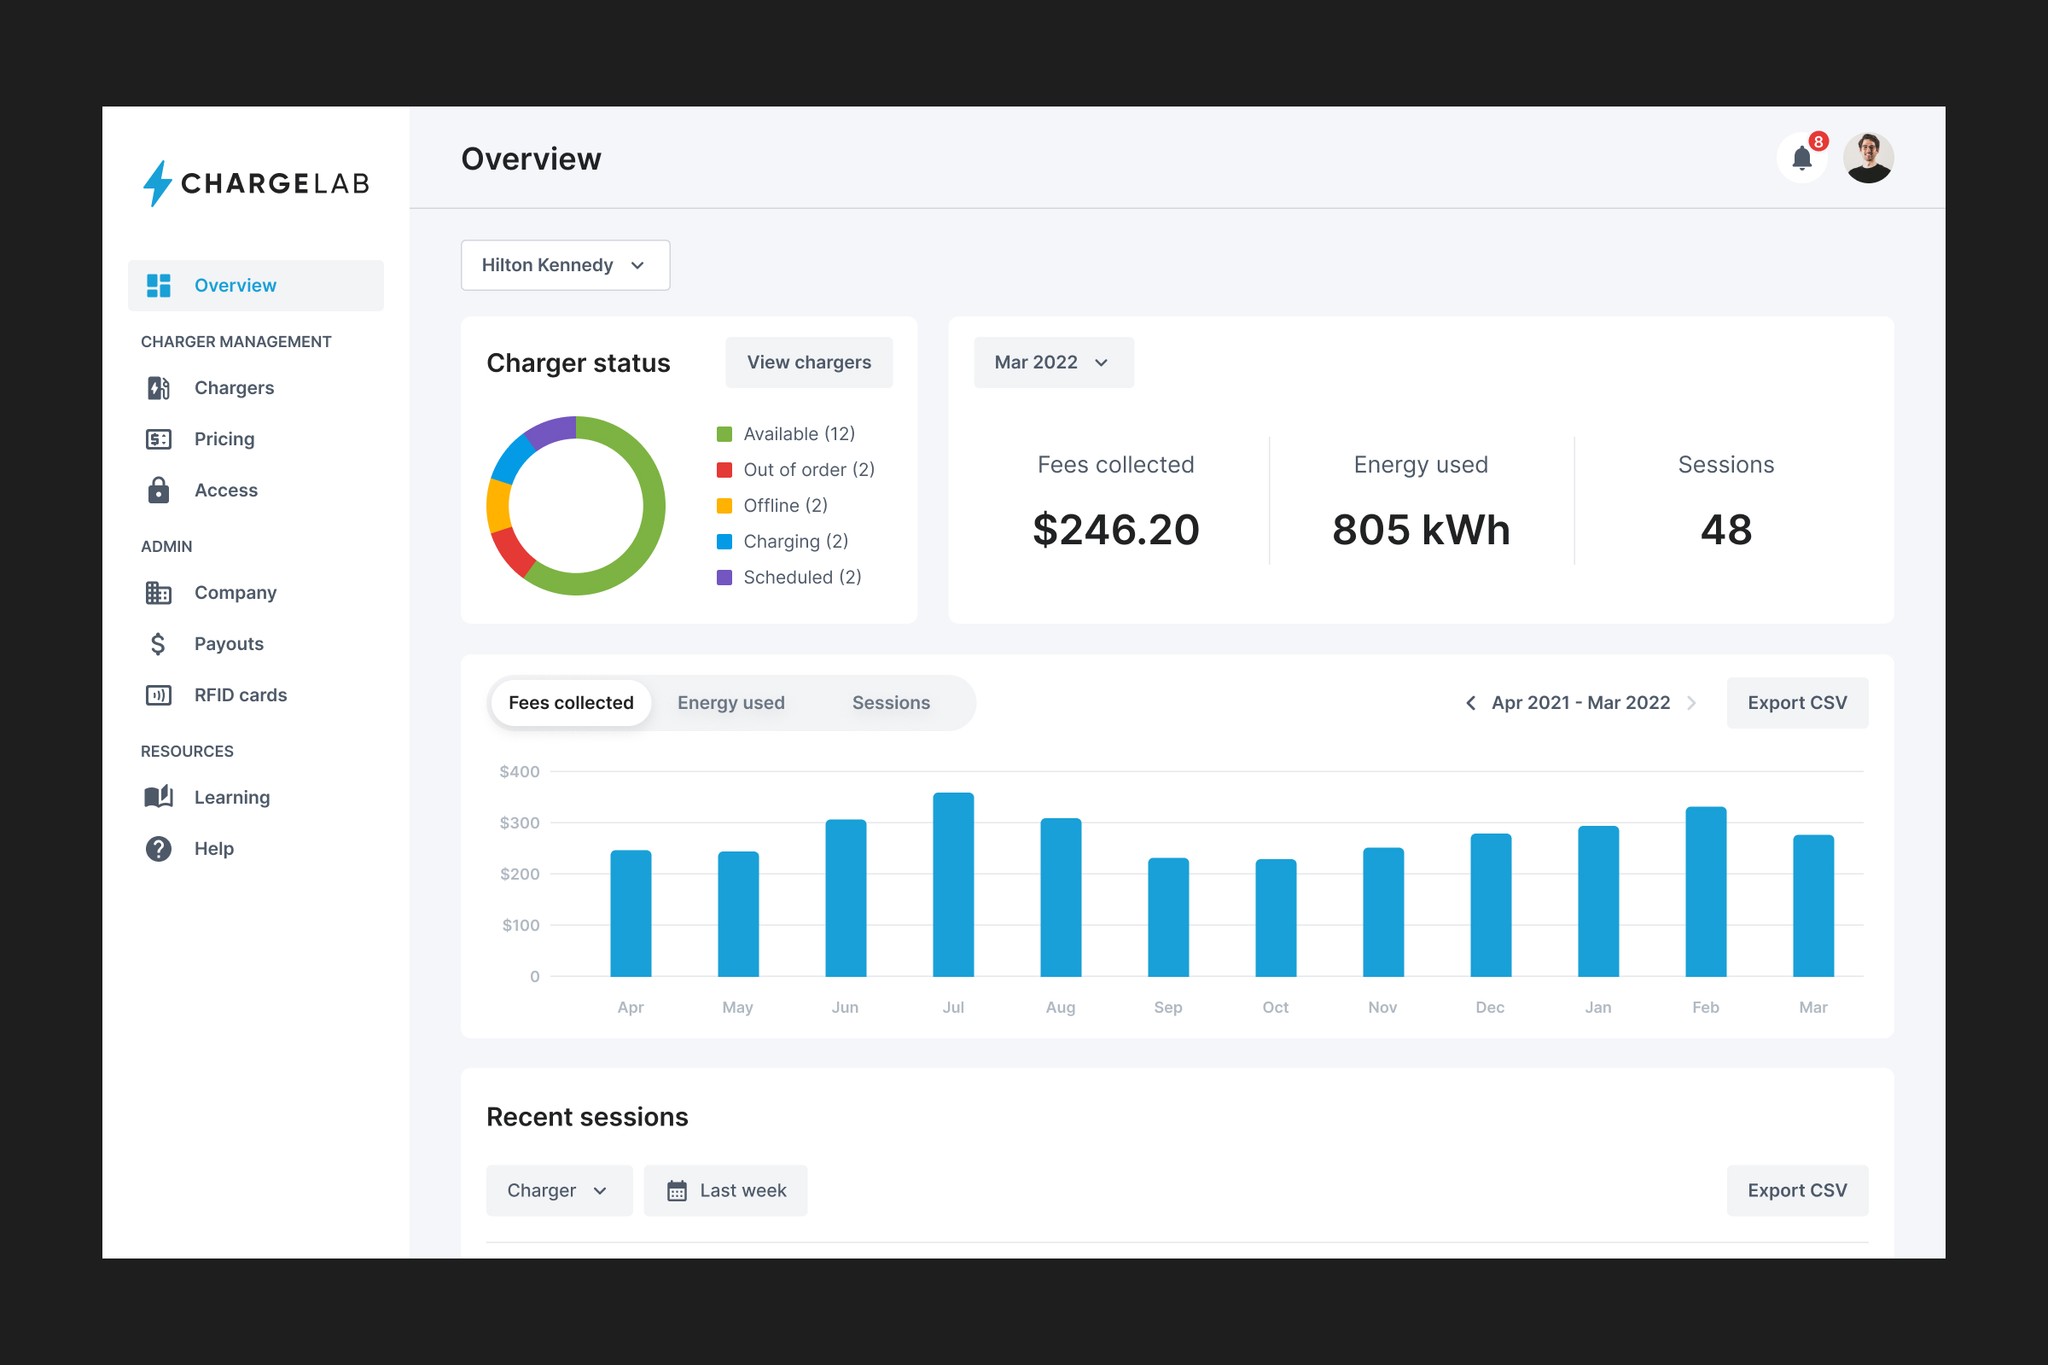Screen dimensions: 2048x1365
Task: Click the Learning book icon
Action: 159,797
